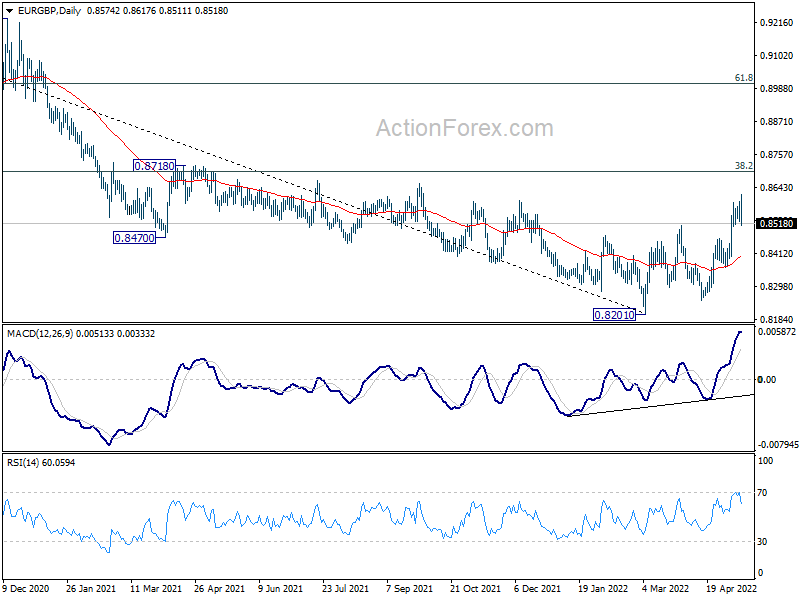Select the 0.87180 price label
Viewport: 800px width, 600px height.
[154, 165]
